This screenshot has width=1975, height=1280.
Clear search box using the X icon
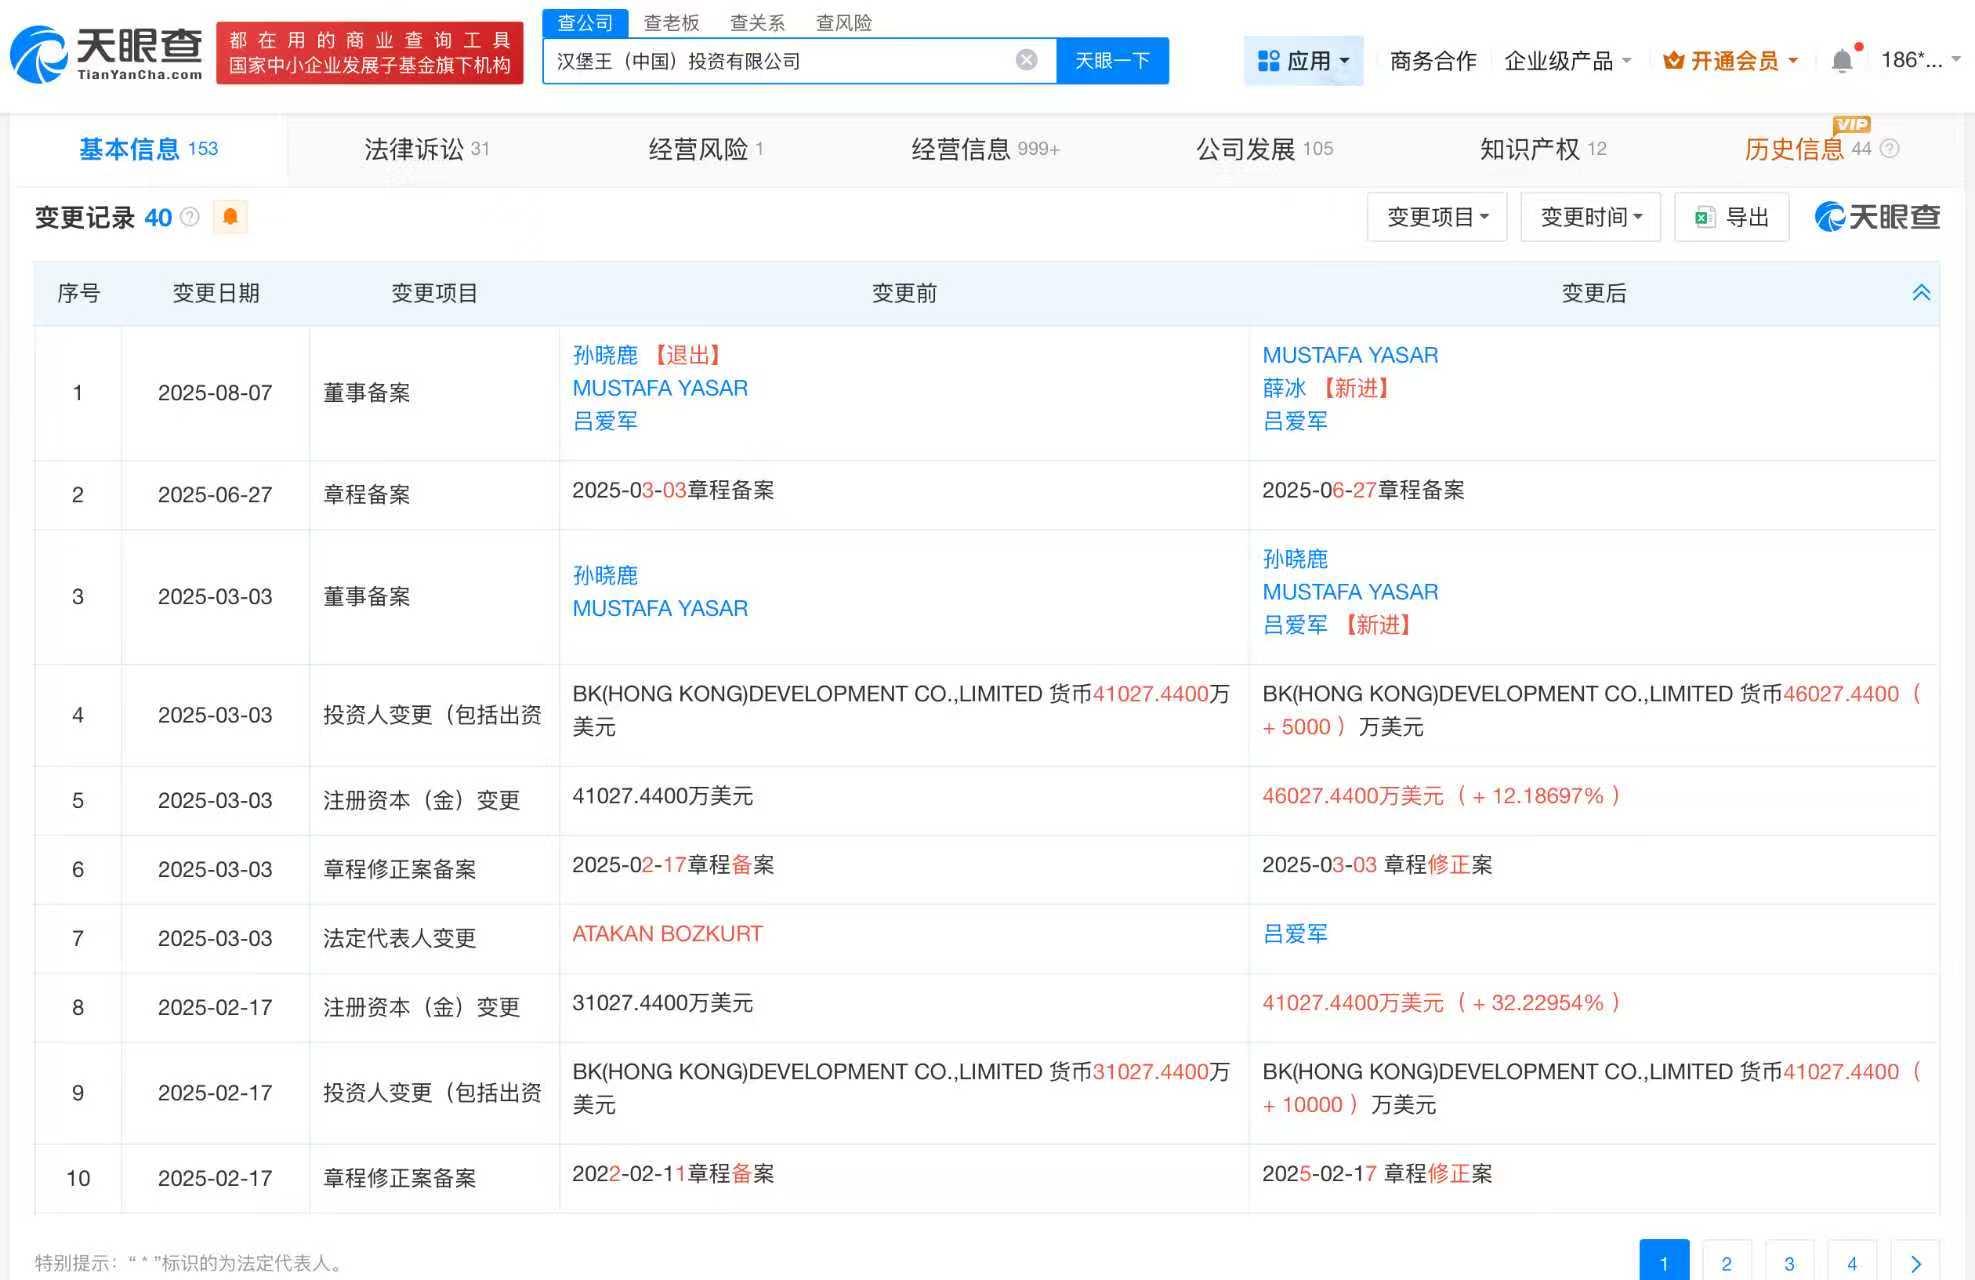1026,59
